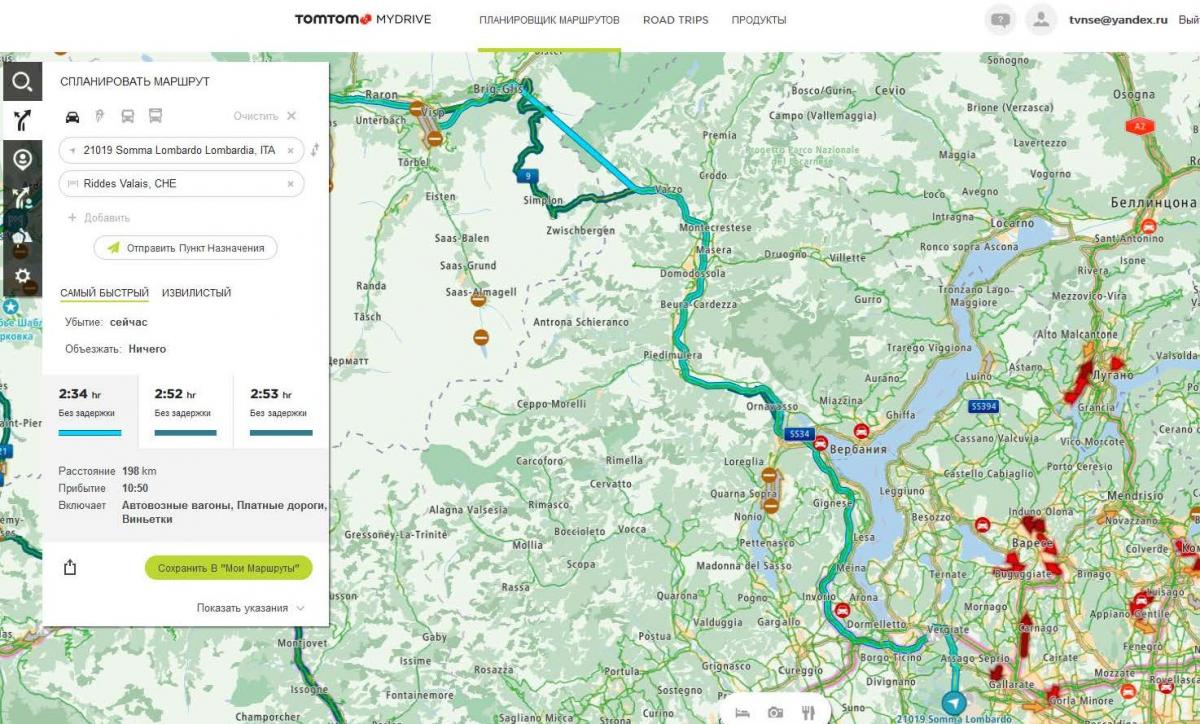Open My Places from the sidebar
This screenshot has width=1200, height=724.
[x=22, y=159]
